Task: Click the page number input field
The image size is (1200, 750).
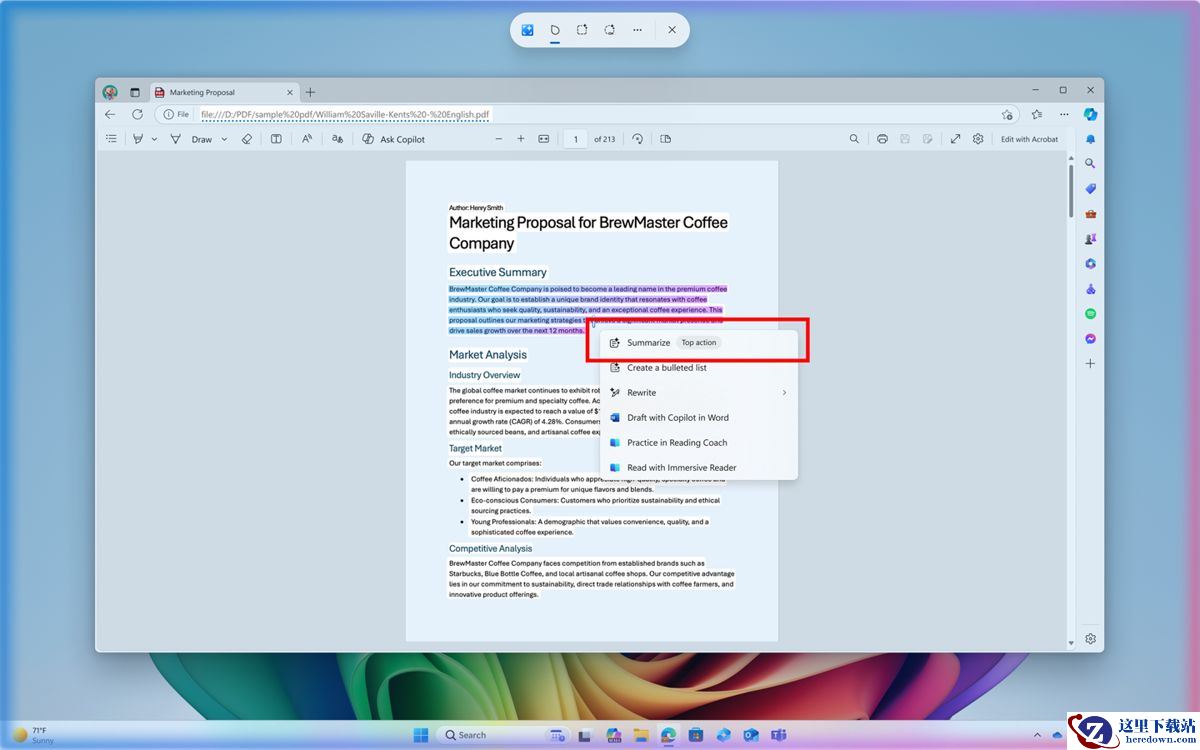Action: click(575, 139)
